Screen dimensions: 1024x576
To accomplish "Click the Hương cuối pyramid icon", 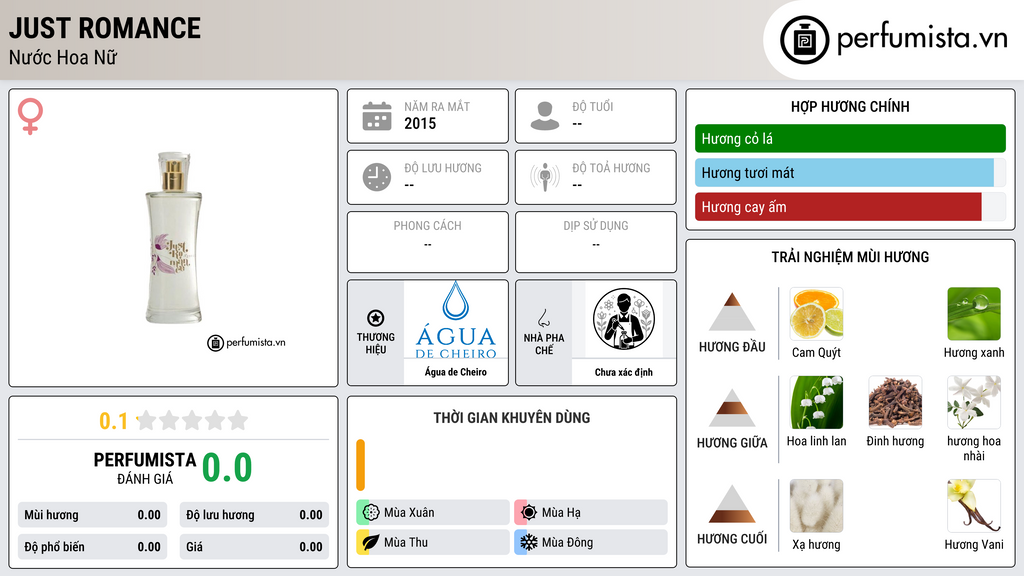I will point(732,504).
